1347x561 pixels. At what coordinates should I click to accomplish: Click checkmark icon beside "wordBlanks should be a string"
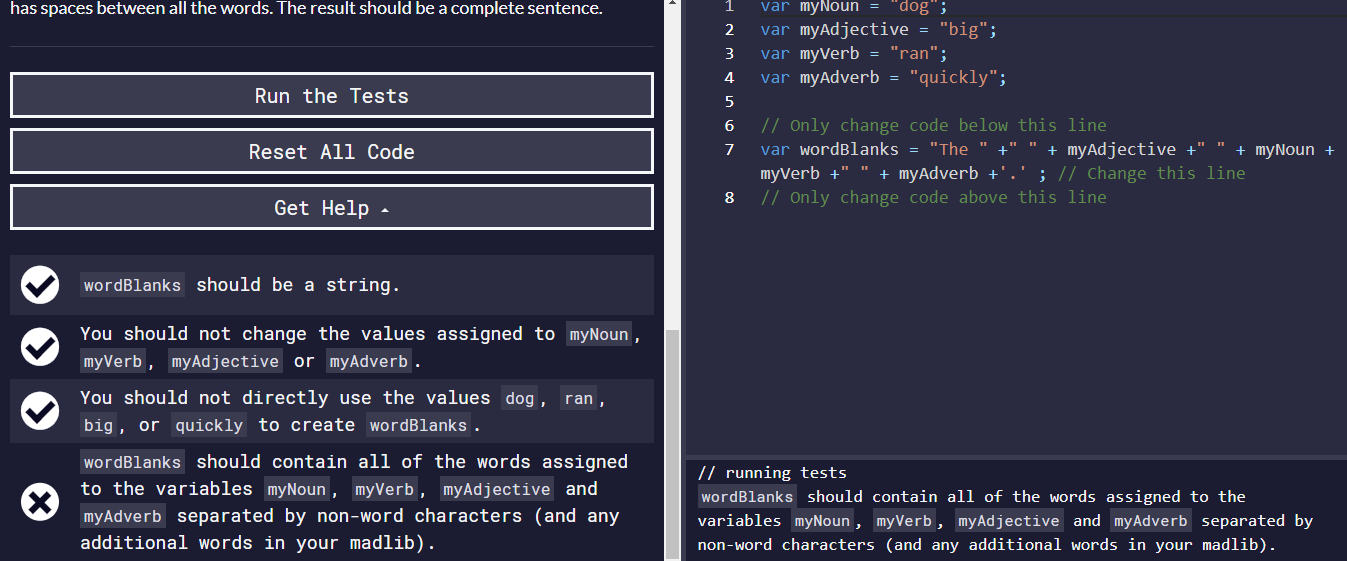point(40,286)
